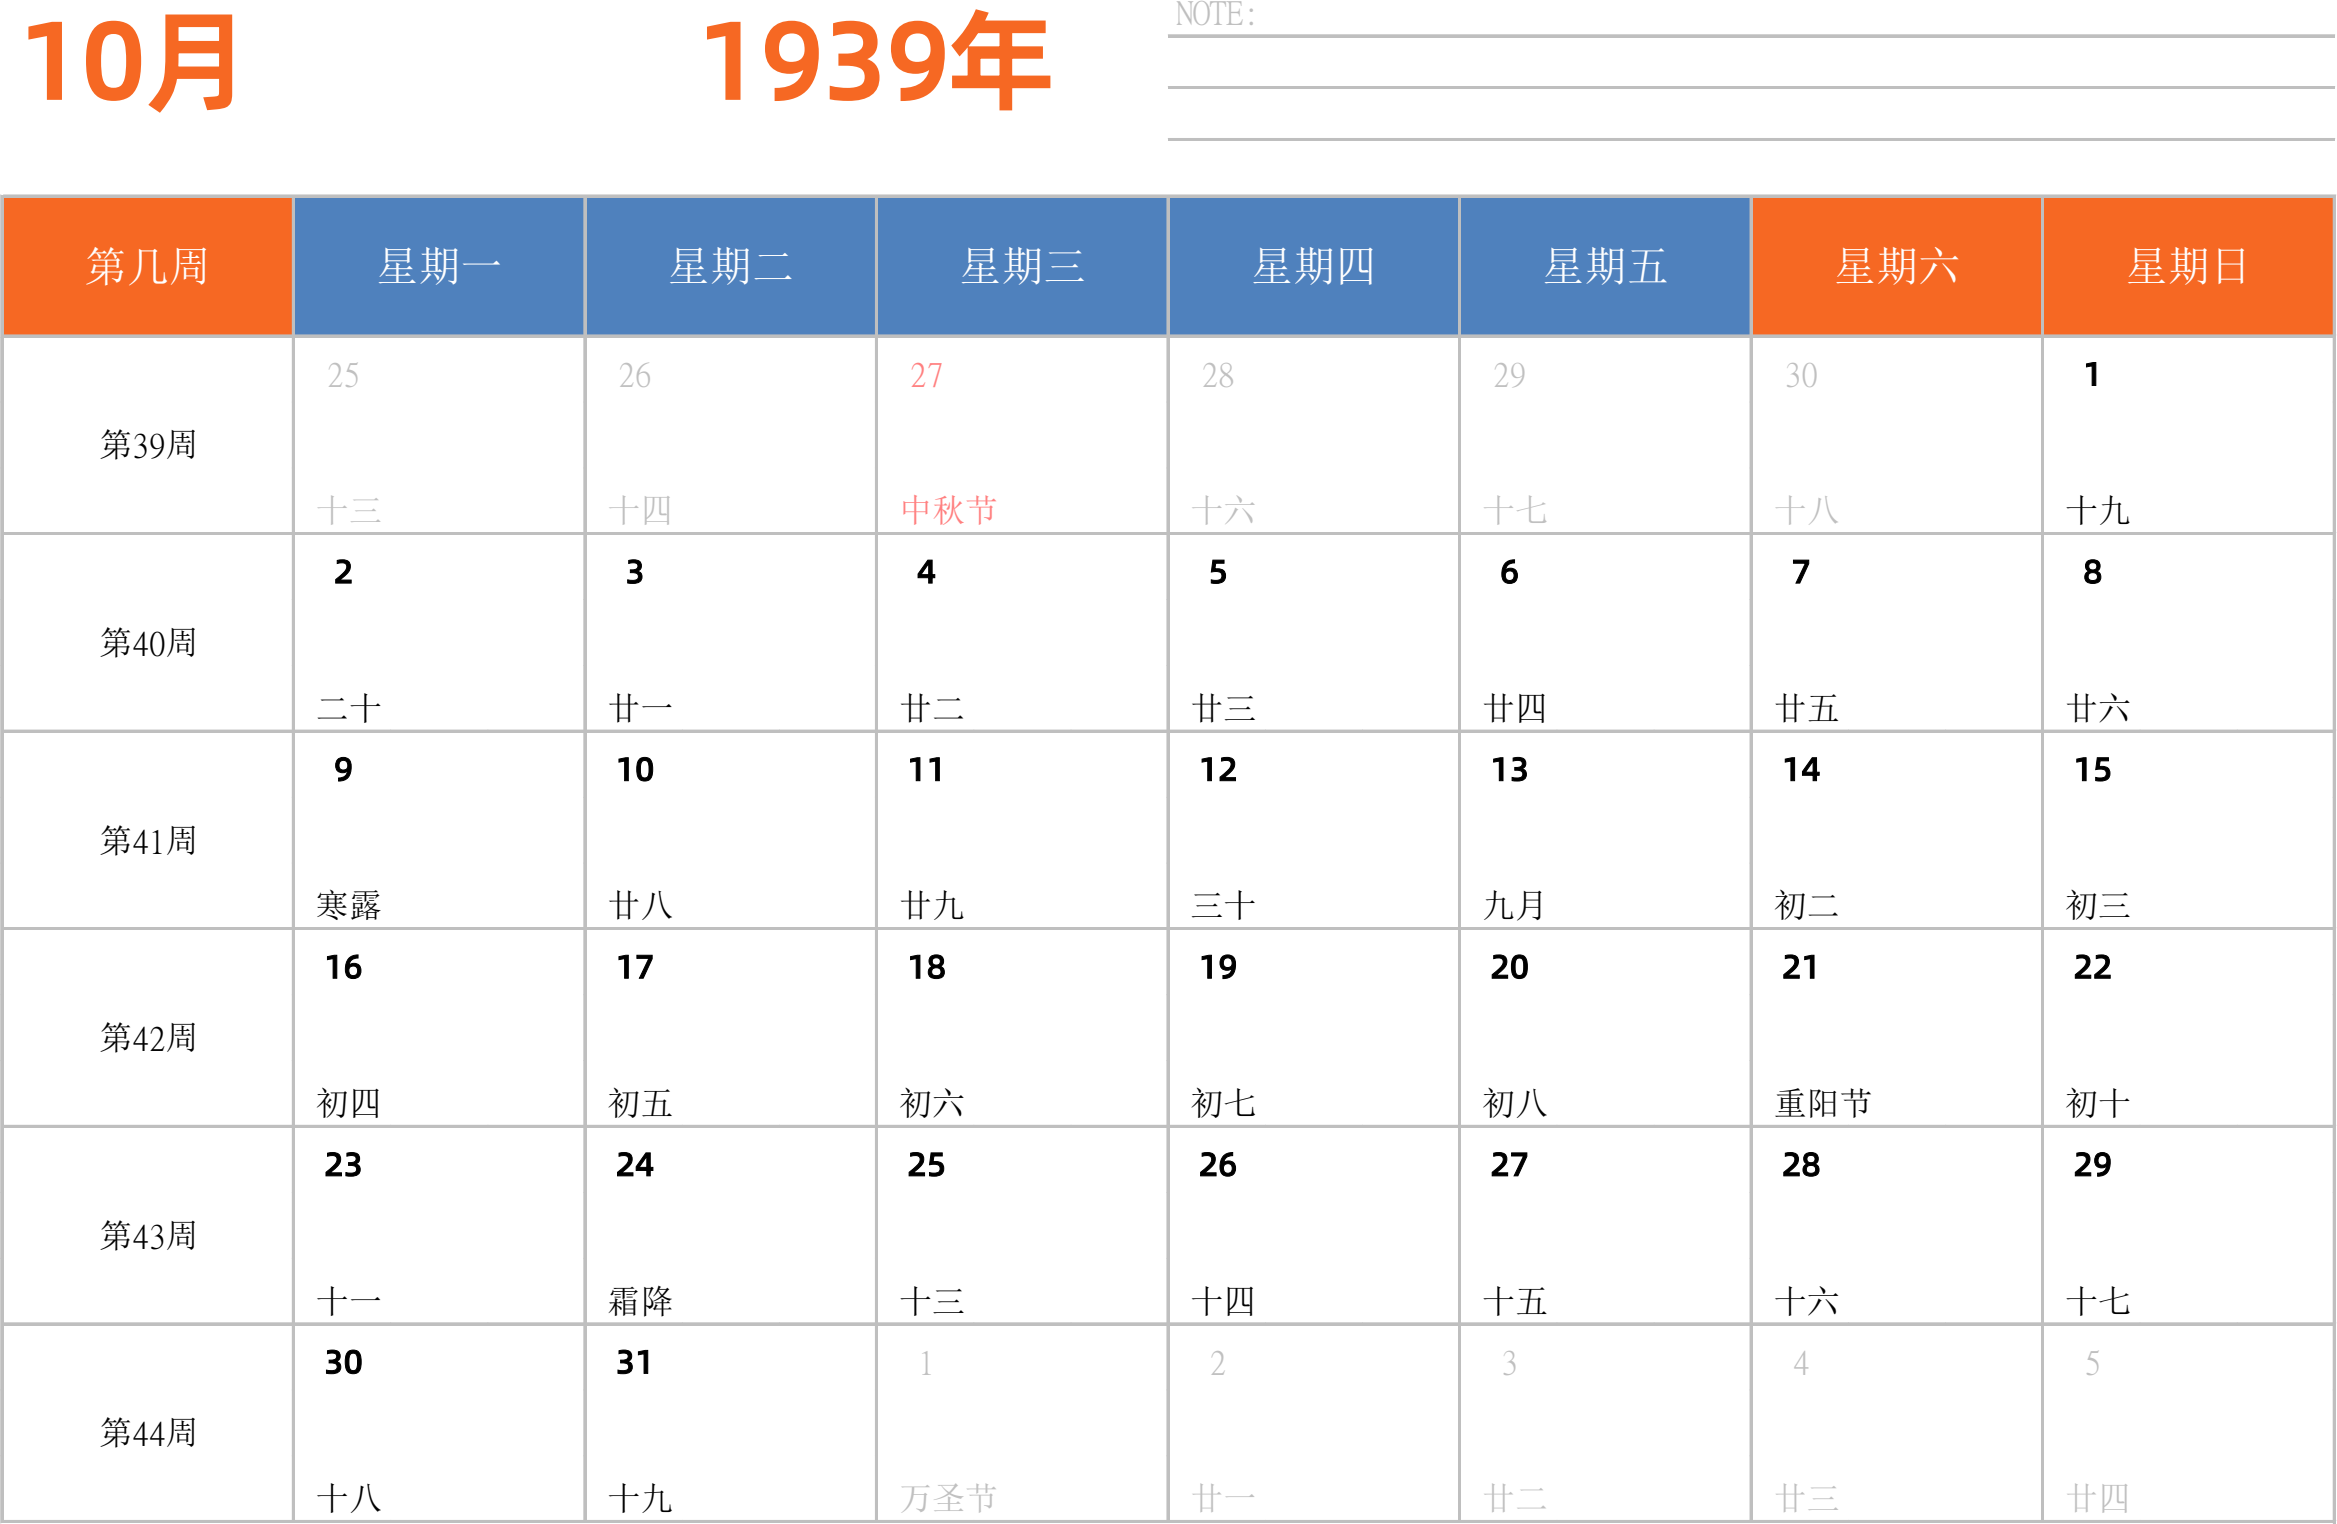Viewport: 2337px width, 1524px height.
Task: Click the 廿六 lunar label under 8
Action: pyautogui.click(x=2098, y=708)
